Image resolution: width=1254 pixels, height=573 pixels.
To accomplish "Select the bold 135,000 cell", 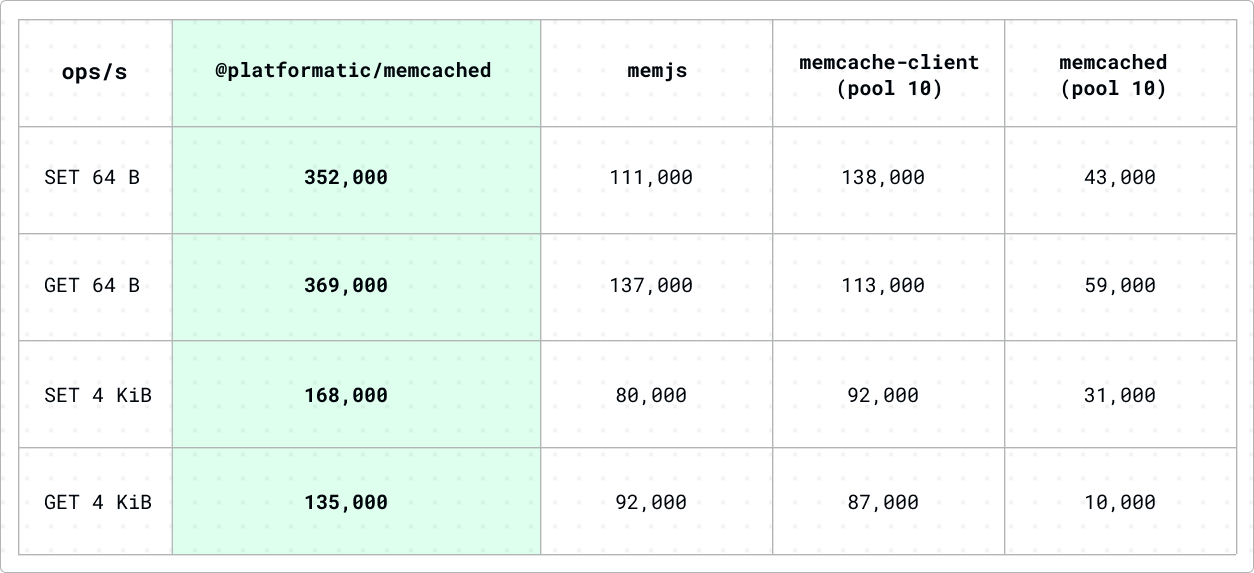I will (x=356, y=502).
